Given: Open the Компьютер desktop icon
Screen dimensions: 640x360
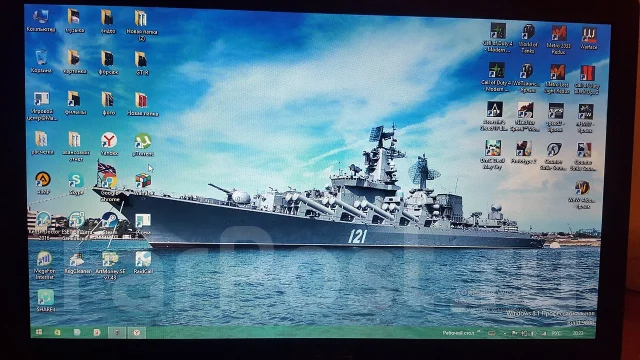Looking at the screenshot, I should point(41,21).
